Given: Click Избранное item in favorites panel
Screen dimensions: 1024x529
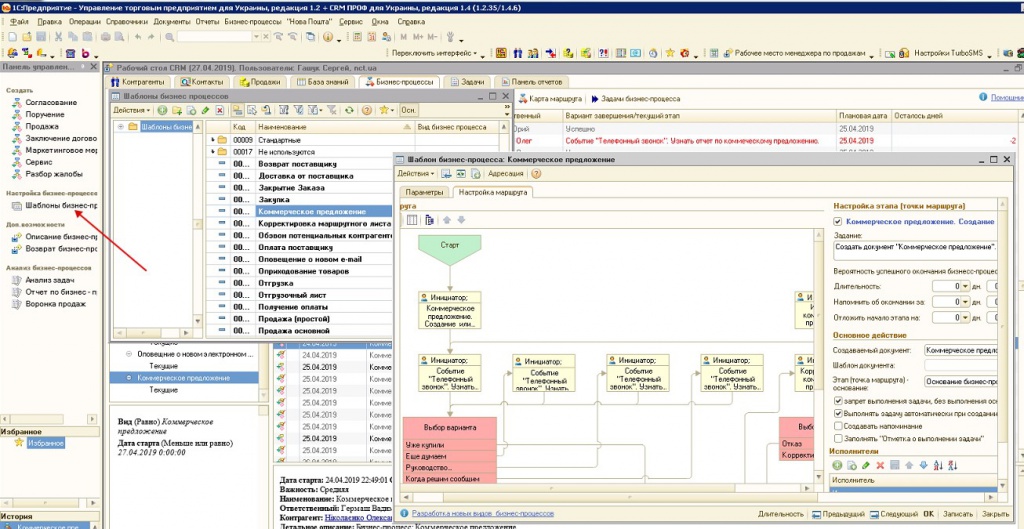Looking at the screenshot, I should 45,443.
